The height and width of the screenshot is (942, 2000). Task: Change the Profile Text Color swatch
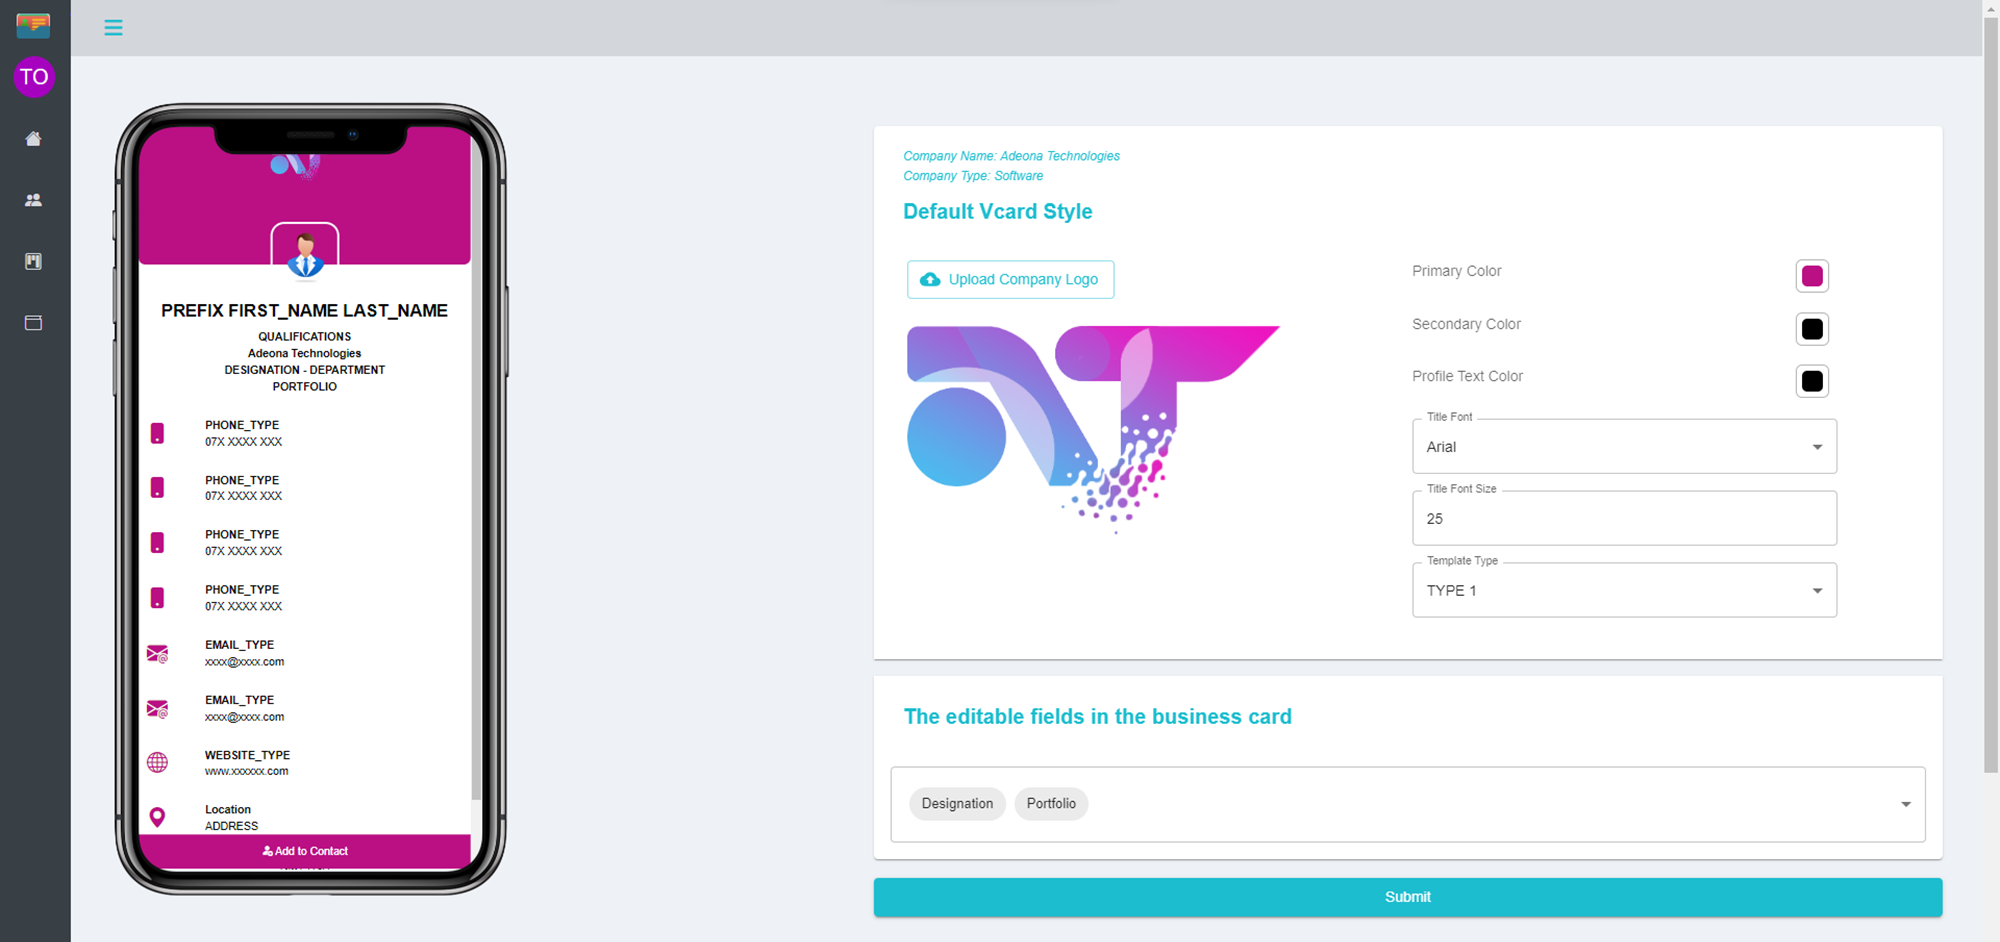(x=1811, y=381)
